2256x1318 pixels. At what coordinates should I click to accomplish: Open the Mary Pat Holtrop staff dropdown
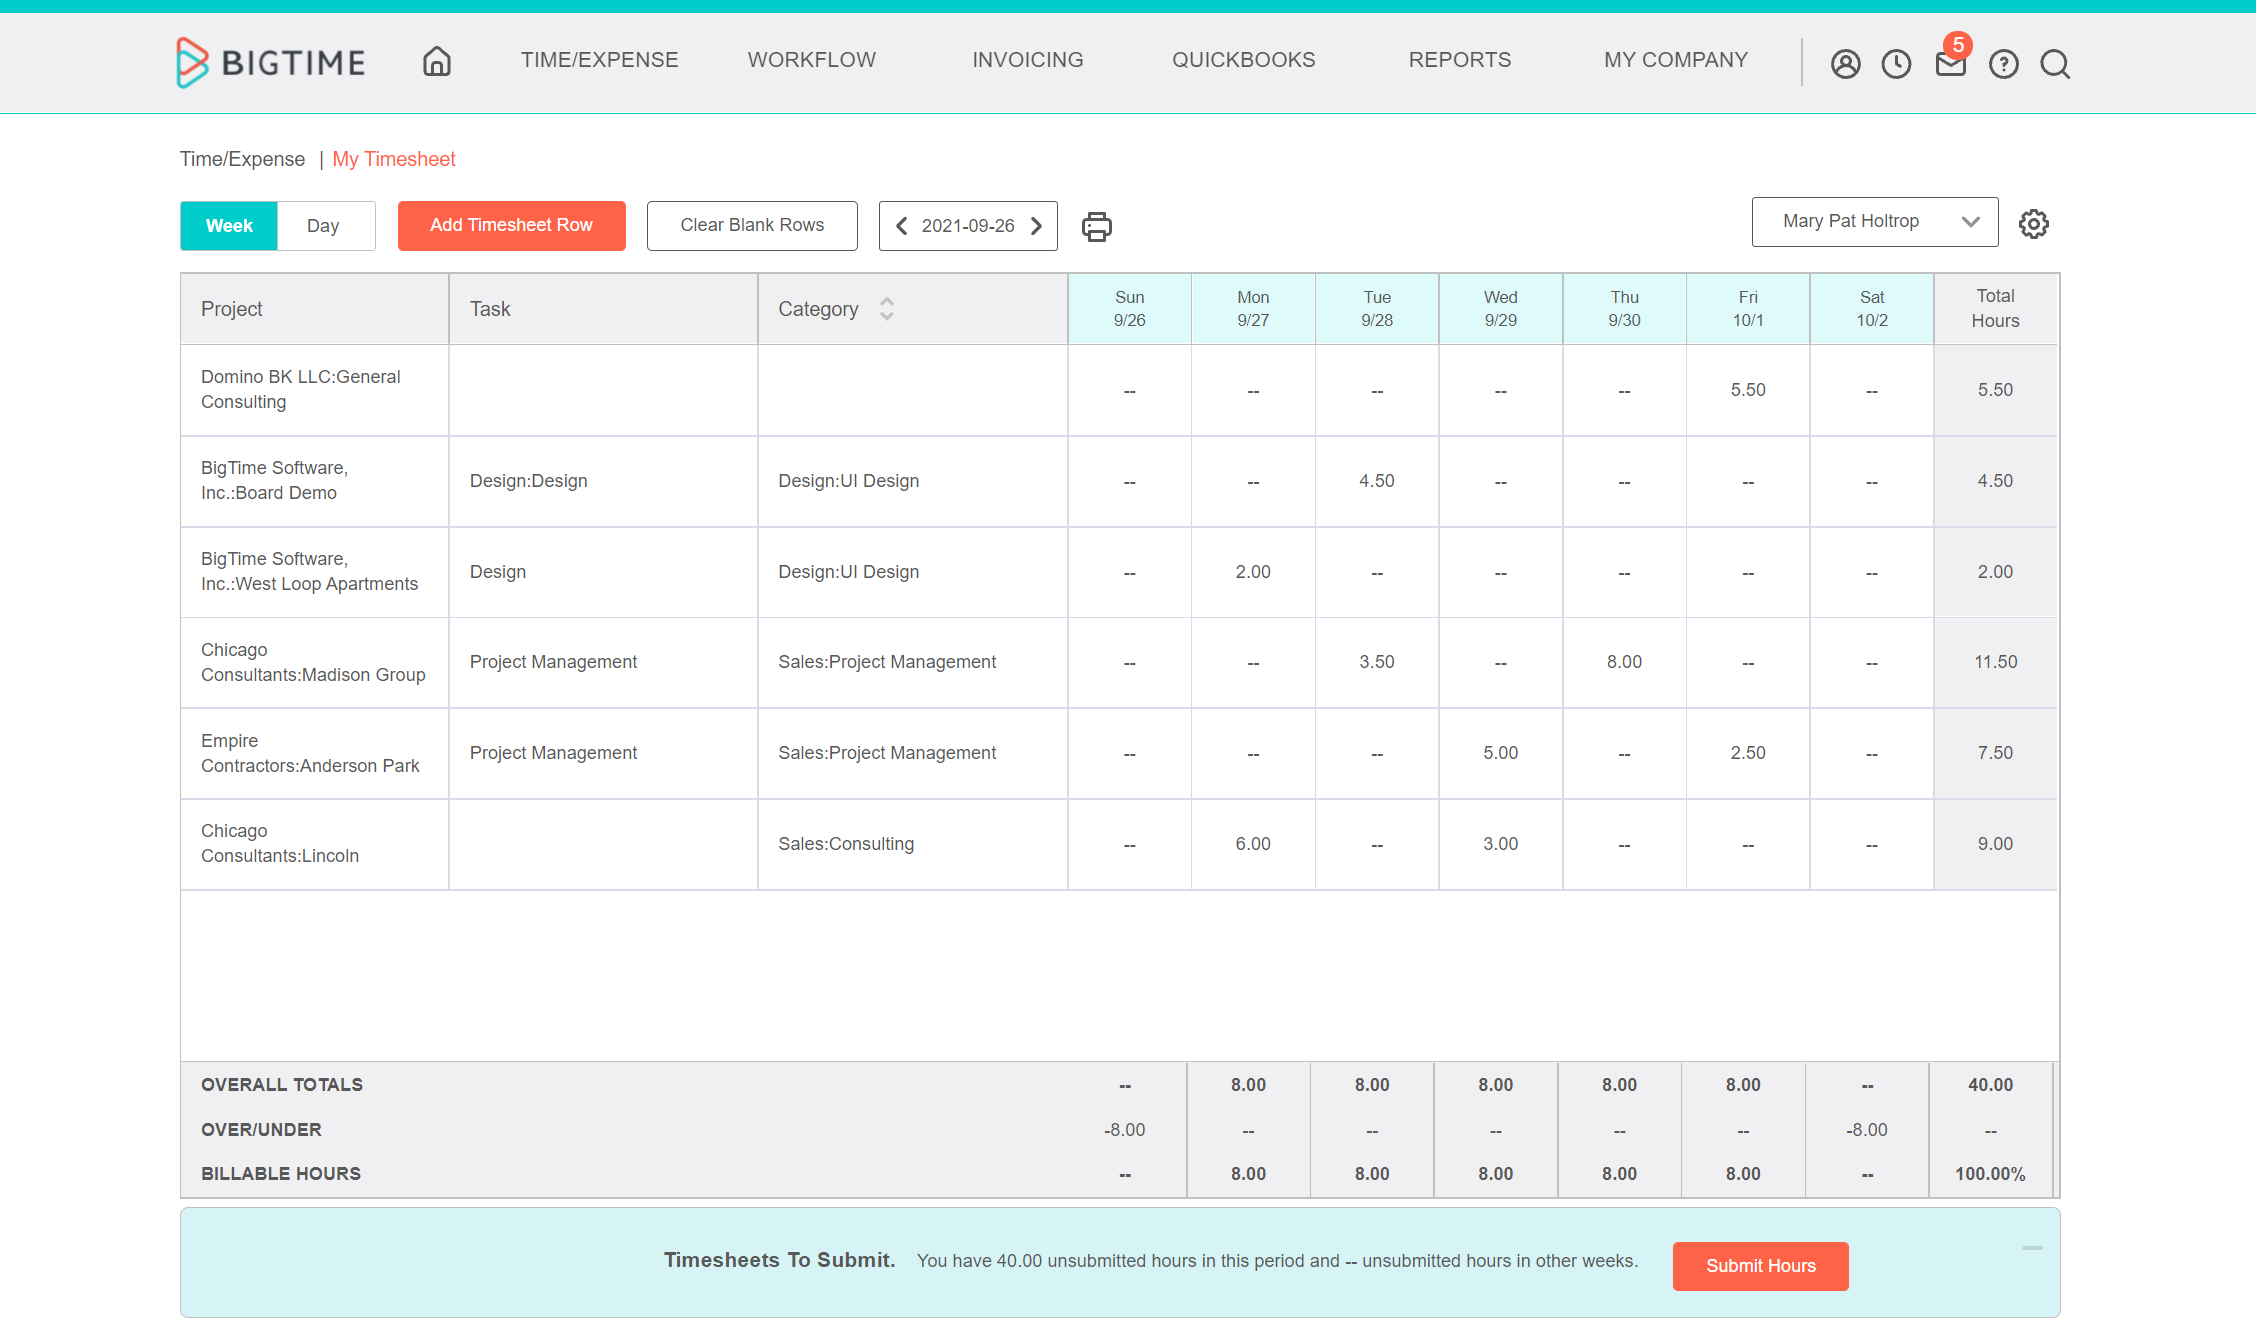1875,222
